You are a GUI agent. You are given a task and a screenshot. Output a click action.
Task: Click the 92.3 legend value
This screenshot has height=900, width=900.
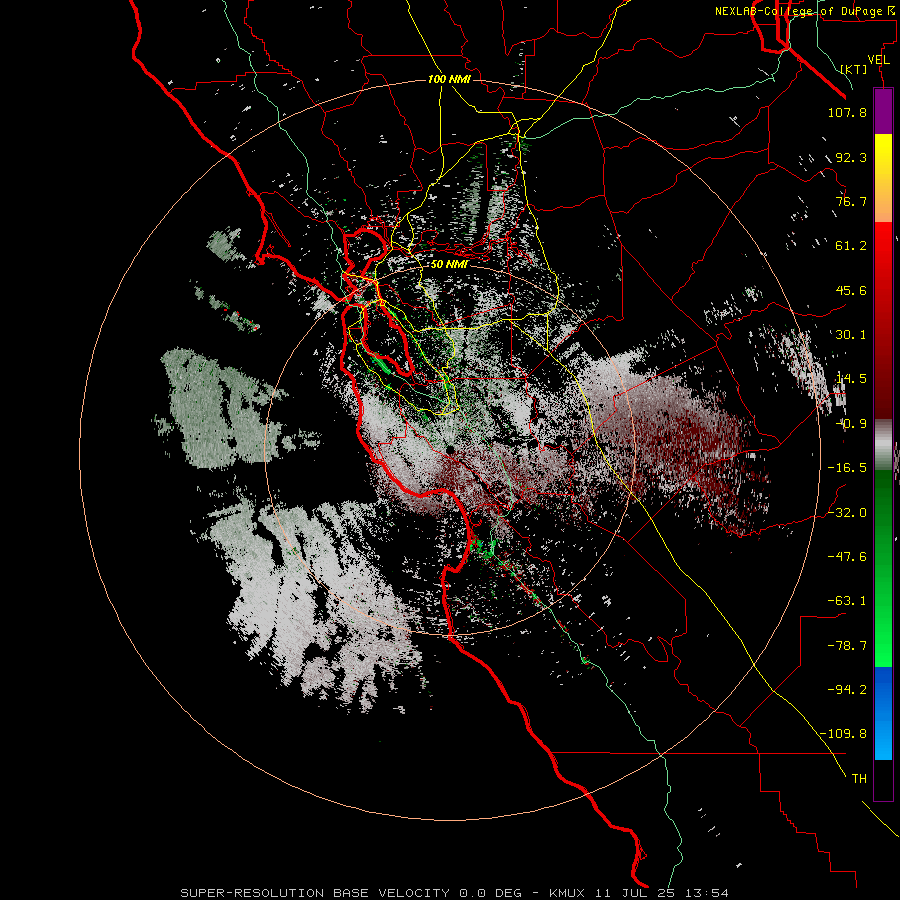pos(851,157)
